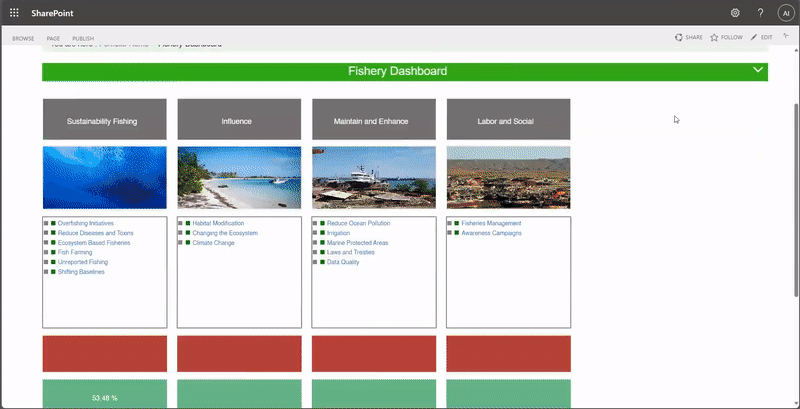Image resolution: width=800 pixels, height=409 pixels.
Task: Click gray square beside Fish Farming
Action: pyautogui.click(x=46, y=252)
